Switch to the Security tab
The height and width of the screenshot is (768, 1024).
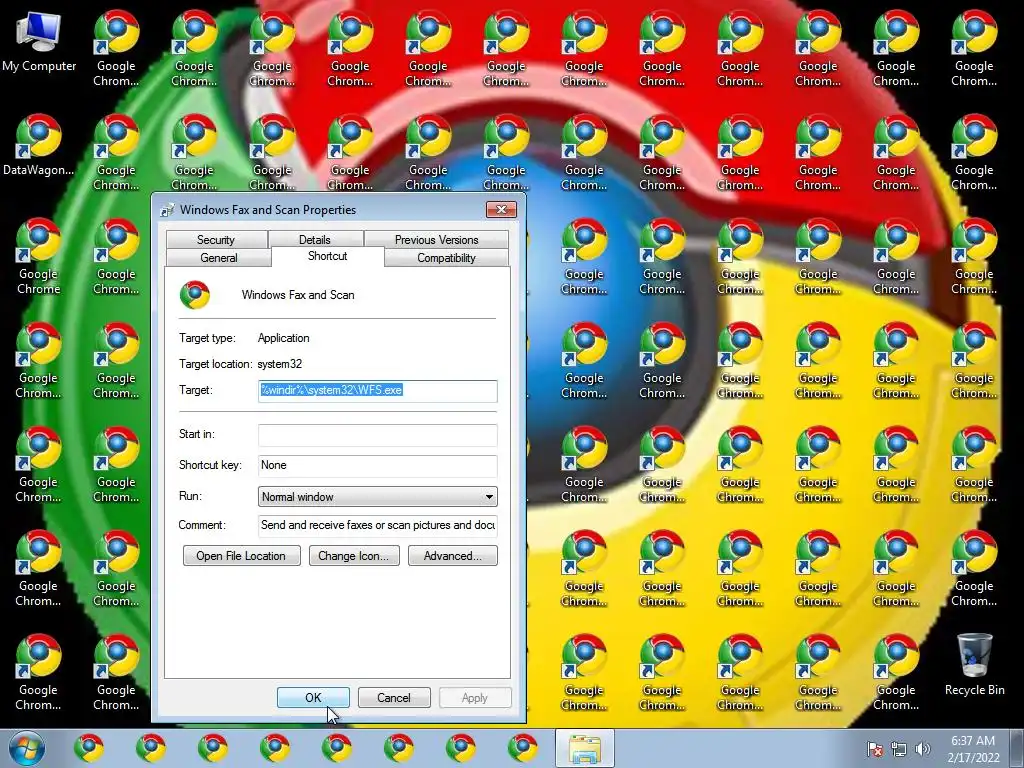(216, 240)
